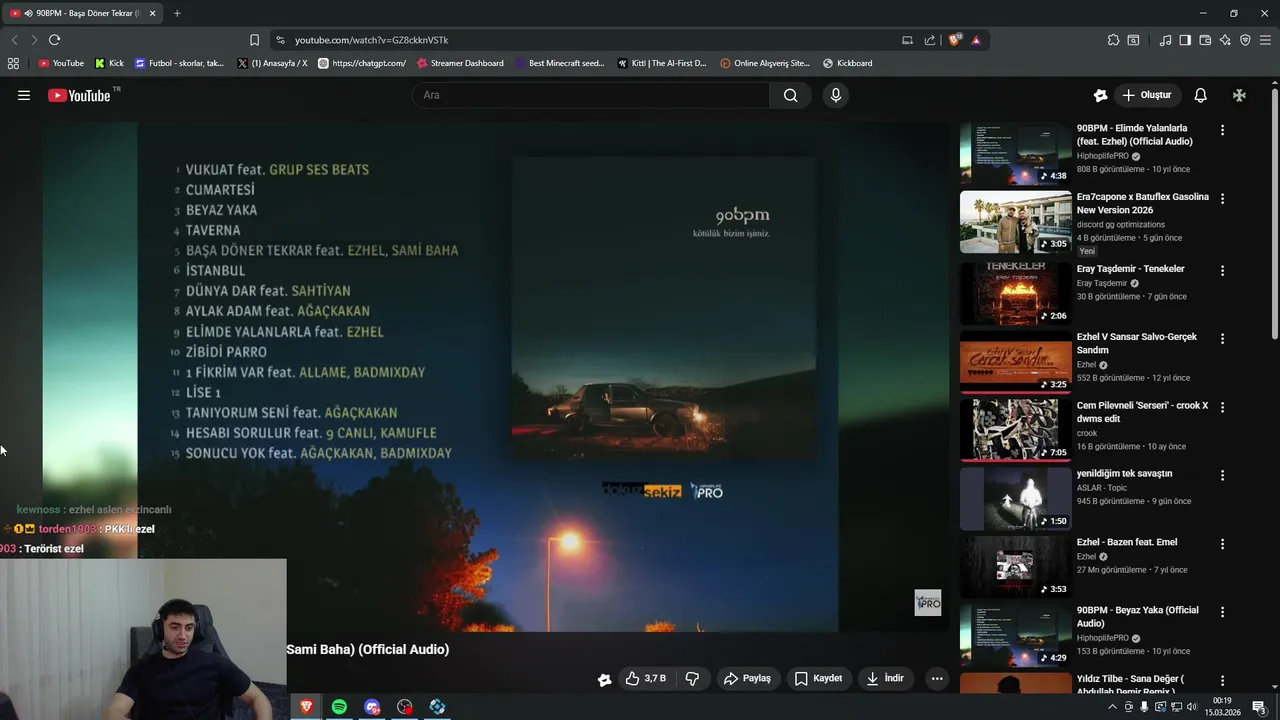
Task: Open the Online Alışveriş Site bookmark
Action: (764, 63)
